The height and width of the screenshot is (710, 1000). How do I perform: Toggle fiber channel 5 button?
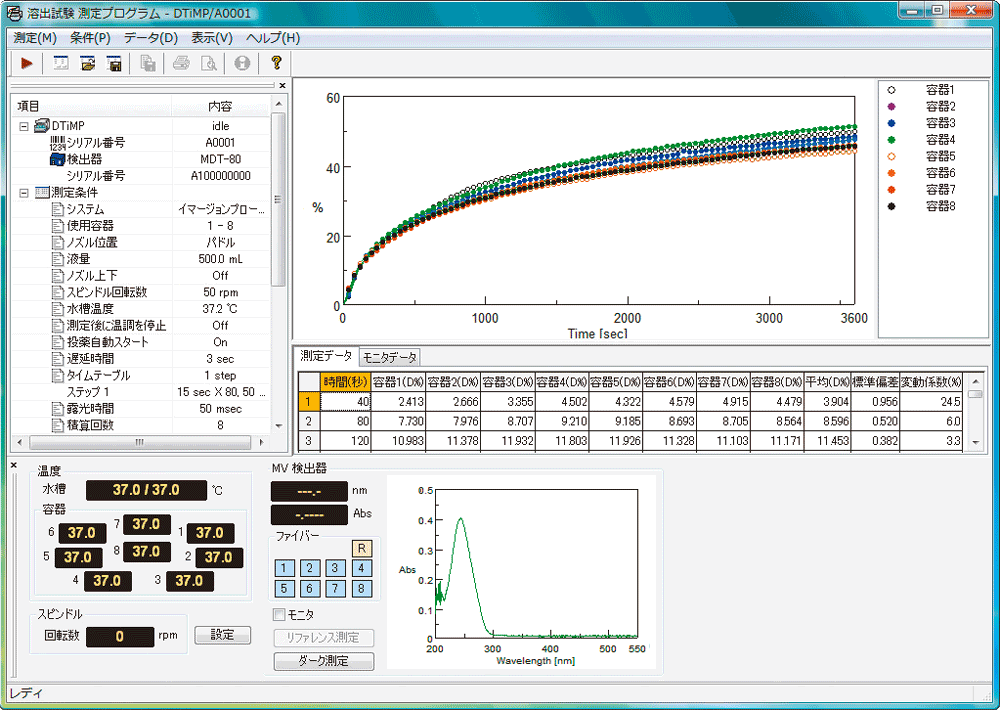click(x=284, y=588)
